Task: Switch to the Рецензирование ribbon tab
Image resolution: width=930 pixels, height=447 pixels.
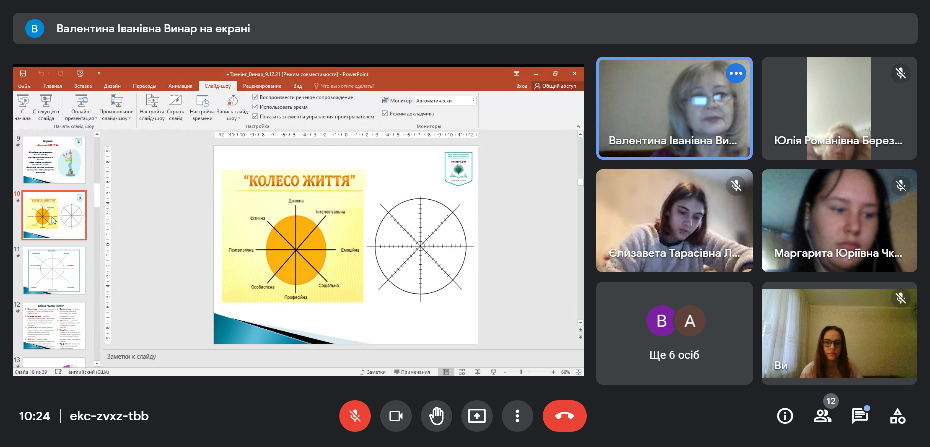Action: (259, 87)
